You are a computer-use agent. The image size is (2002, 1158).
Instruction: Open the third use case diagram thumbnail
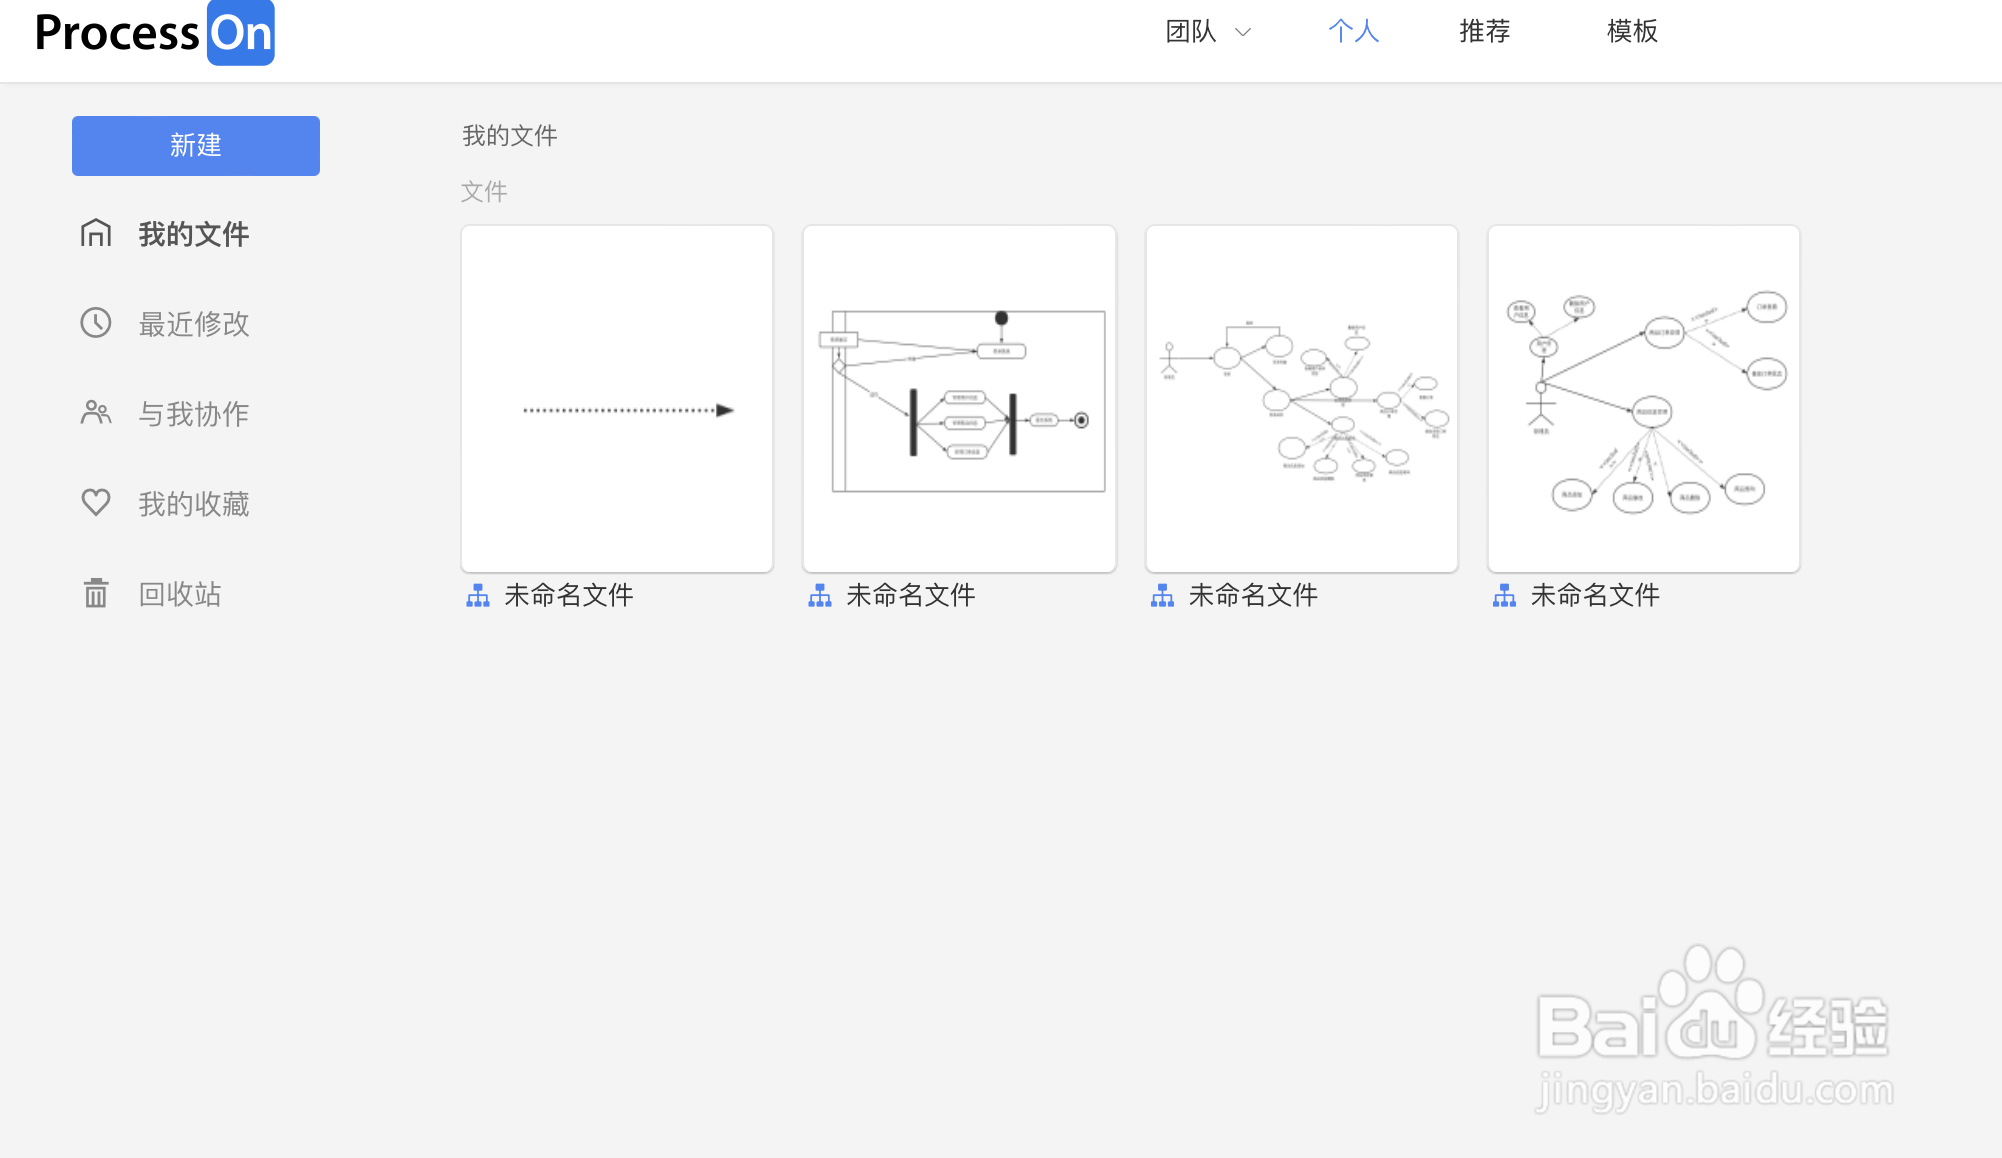pyautogui.click(x=1301, y=399)
